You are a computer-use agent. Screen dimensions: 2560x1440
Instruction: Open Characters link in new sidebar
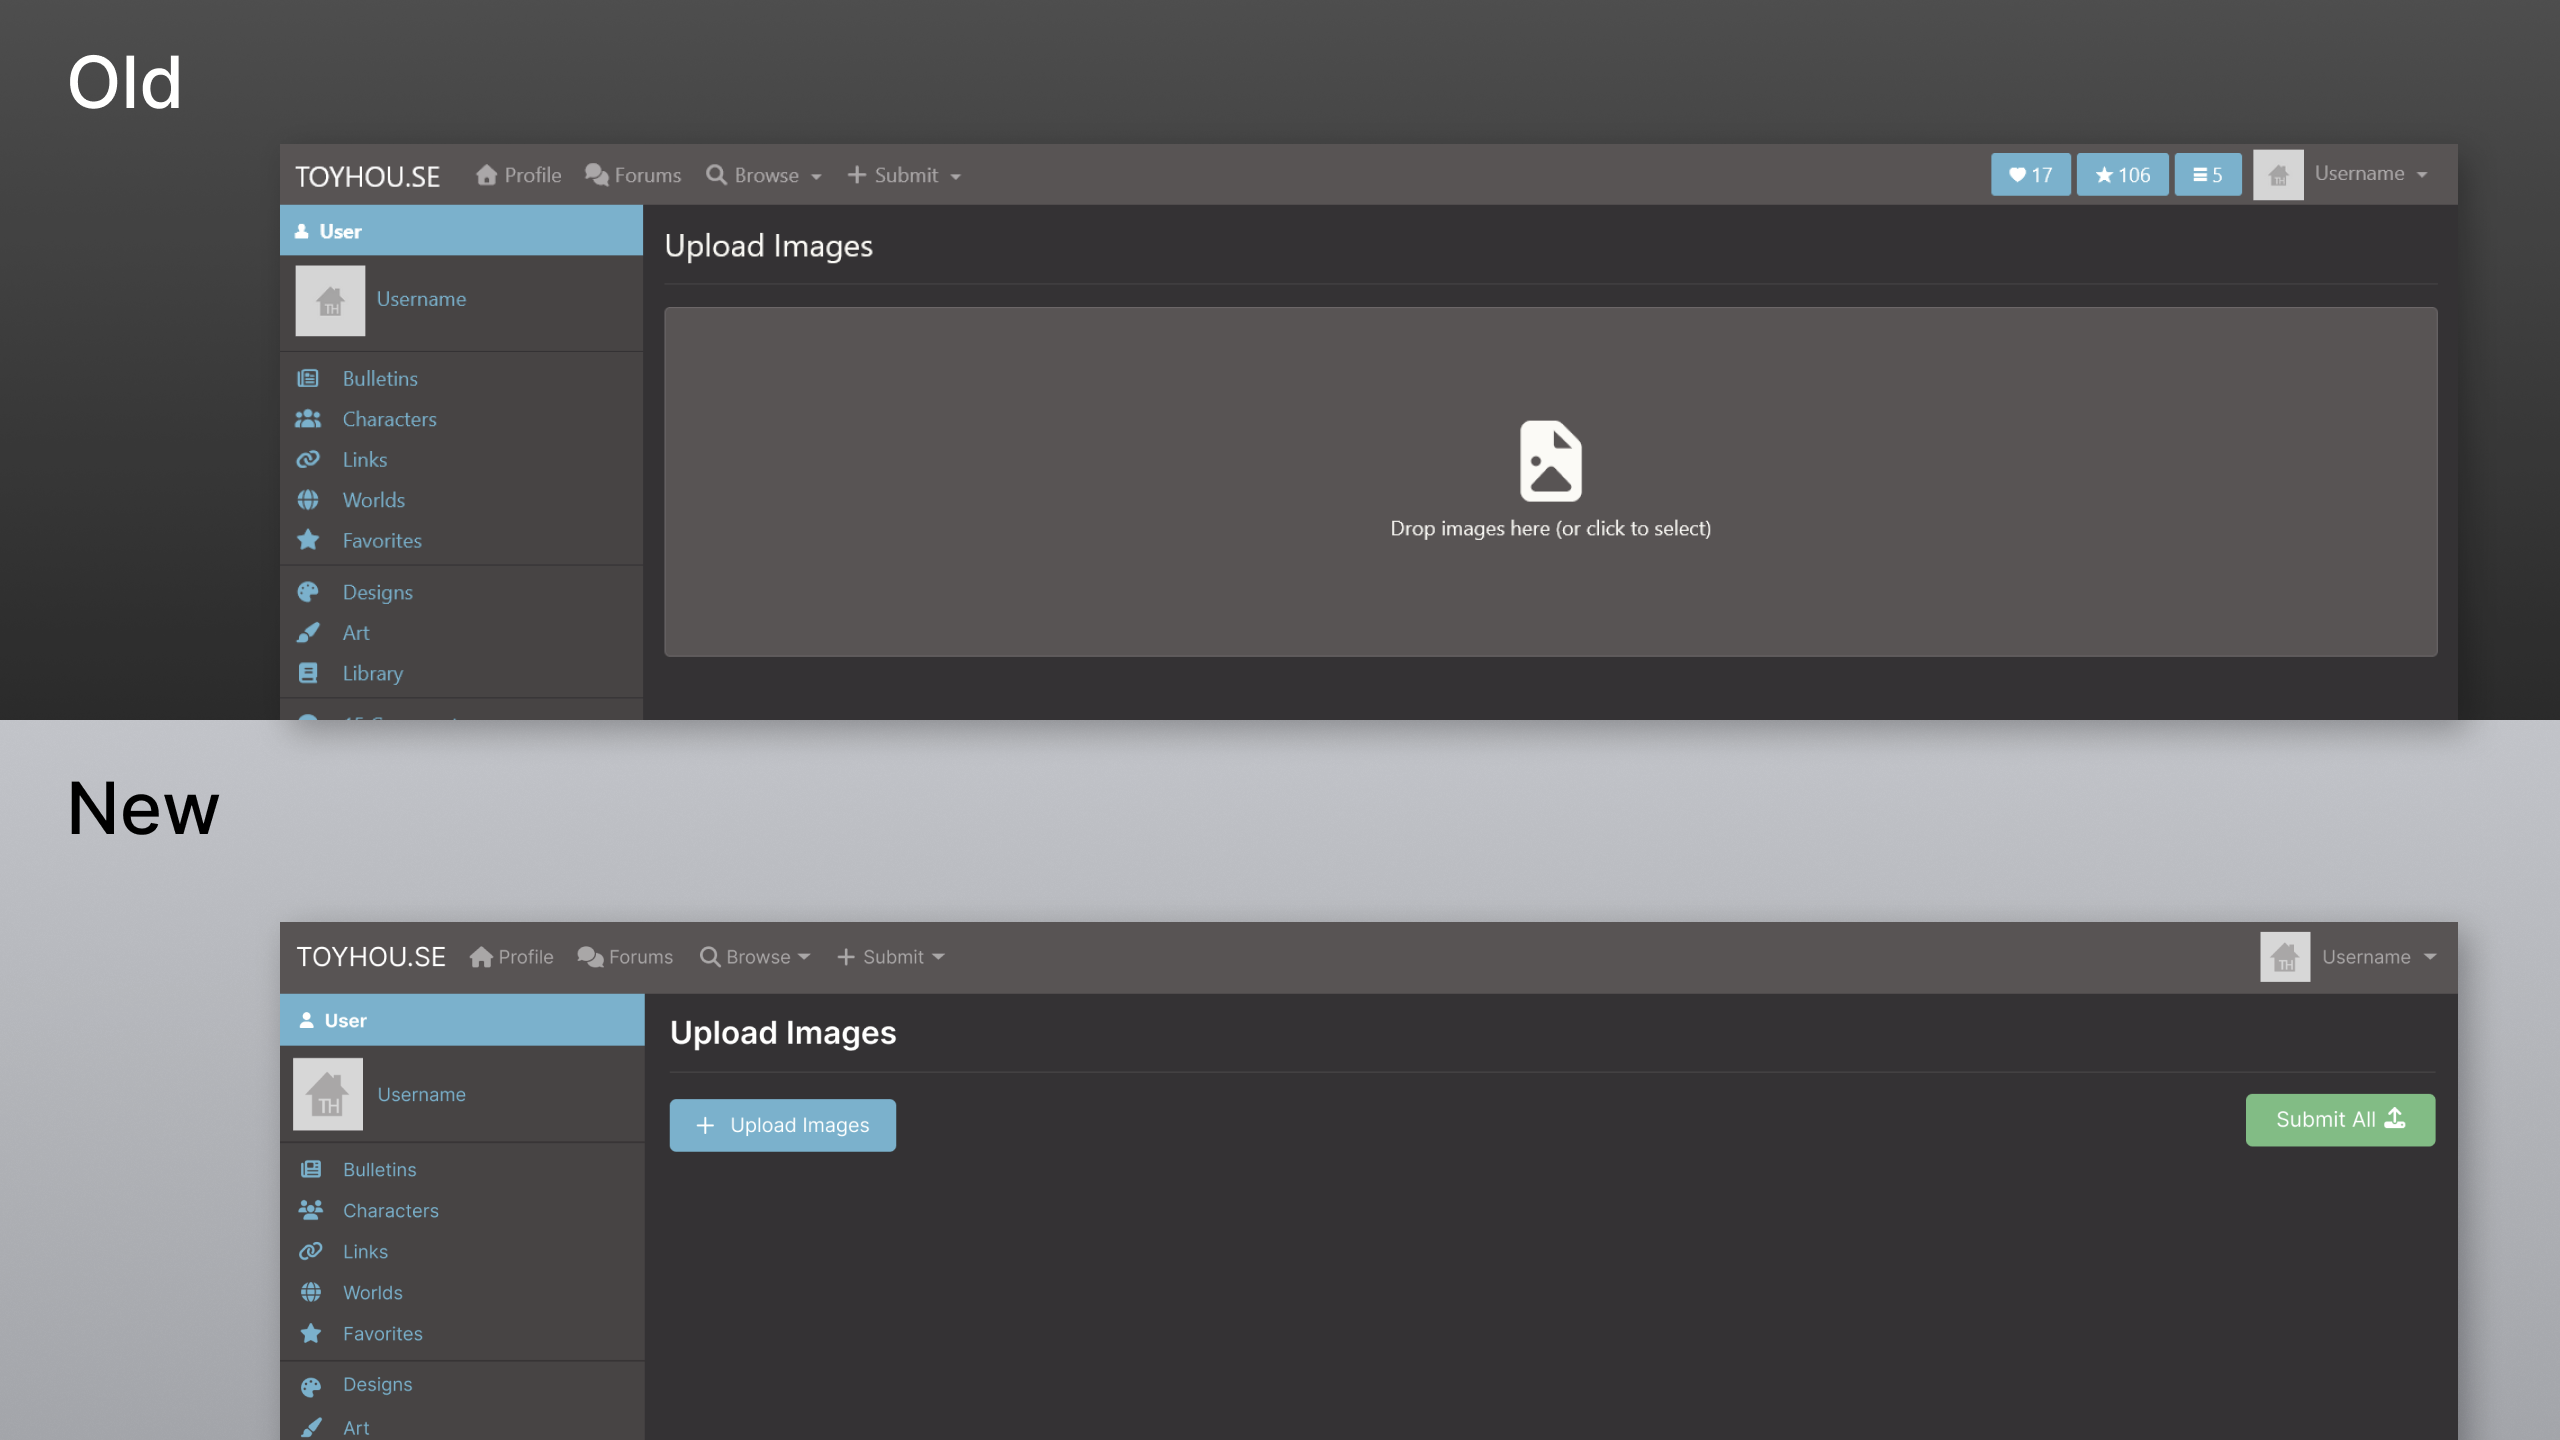[x=390, y=1210]
